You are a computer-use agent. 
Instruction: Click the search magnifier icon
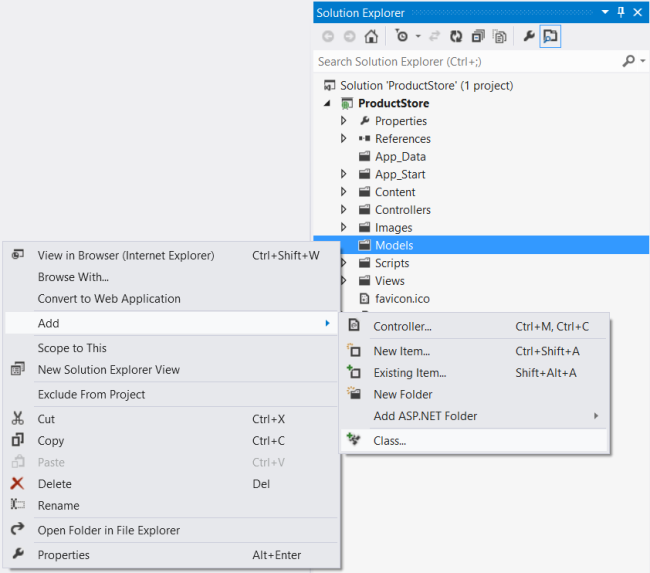click(x=628, y=61)
